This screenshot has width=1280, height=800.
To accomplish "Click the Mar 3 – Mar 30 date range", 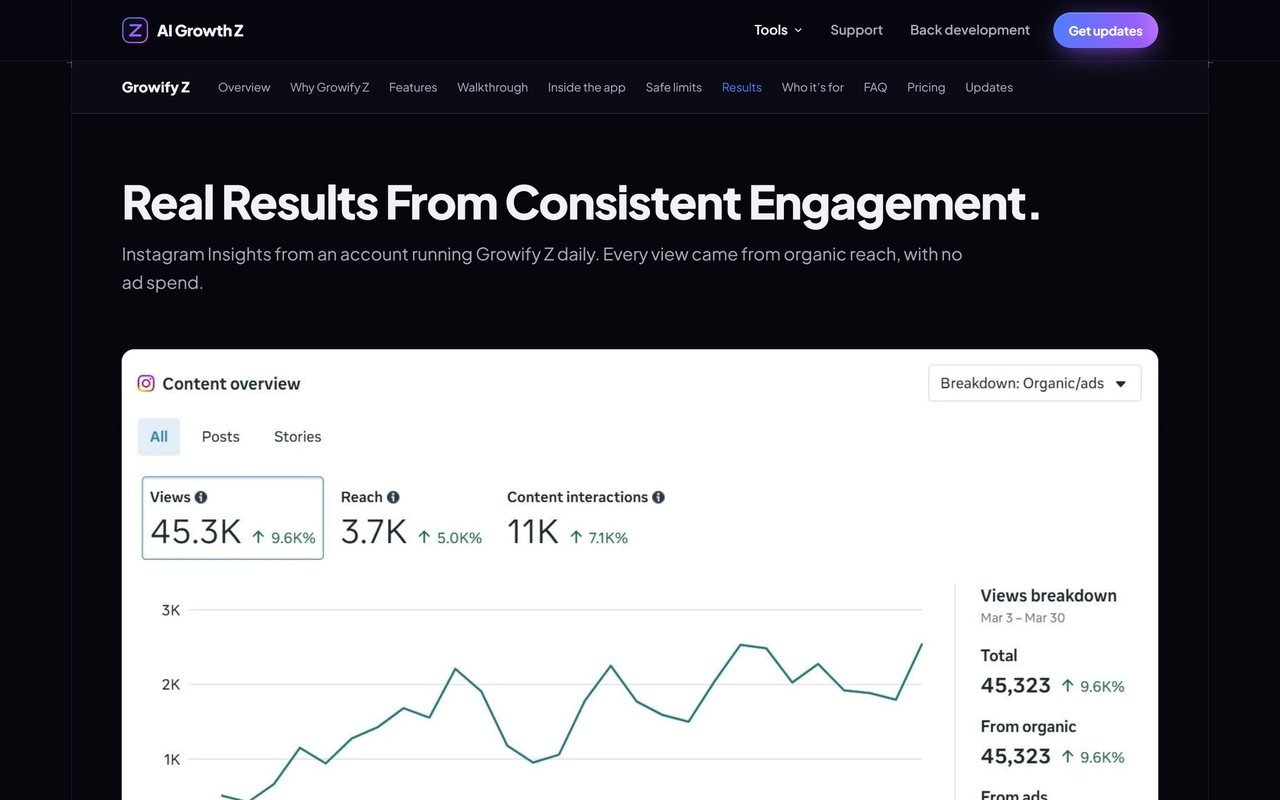I will pos(1023,618).
